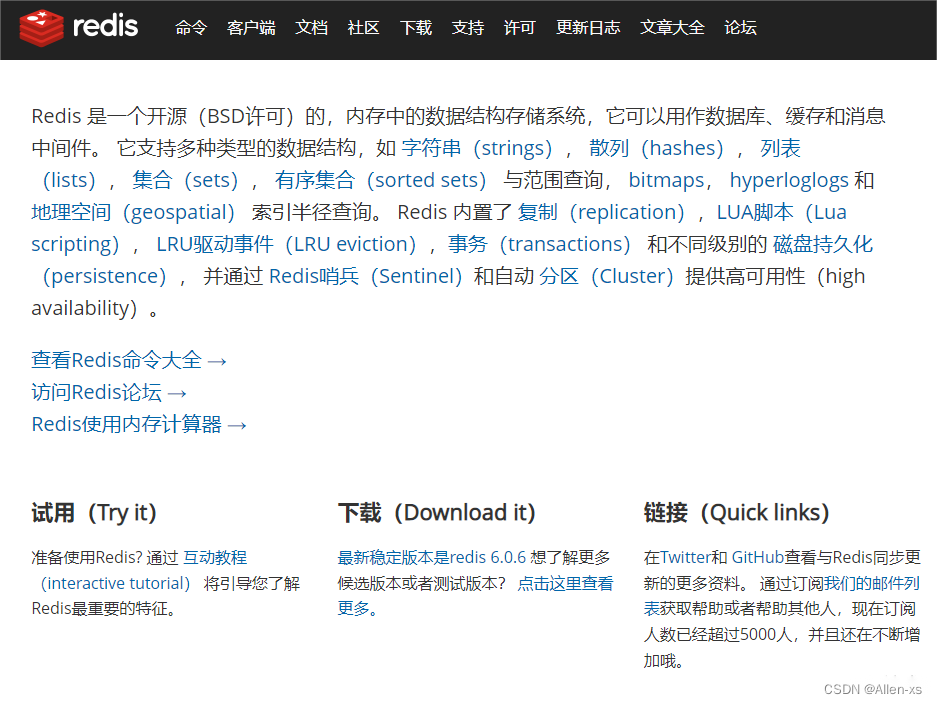Viewport: 937px width, 704px height.
Task: Open the Redis哨兵 (Sentinel) link
Action: [x=366, y=276]
